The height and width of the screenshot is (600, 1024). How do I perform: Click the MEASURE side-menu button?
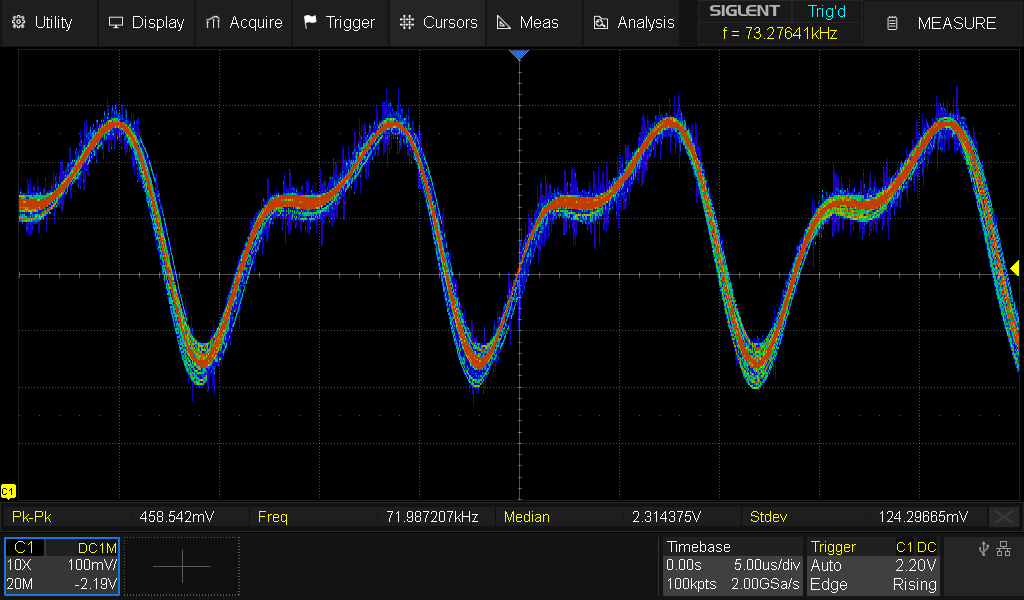(943, 23)
